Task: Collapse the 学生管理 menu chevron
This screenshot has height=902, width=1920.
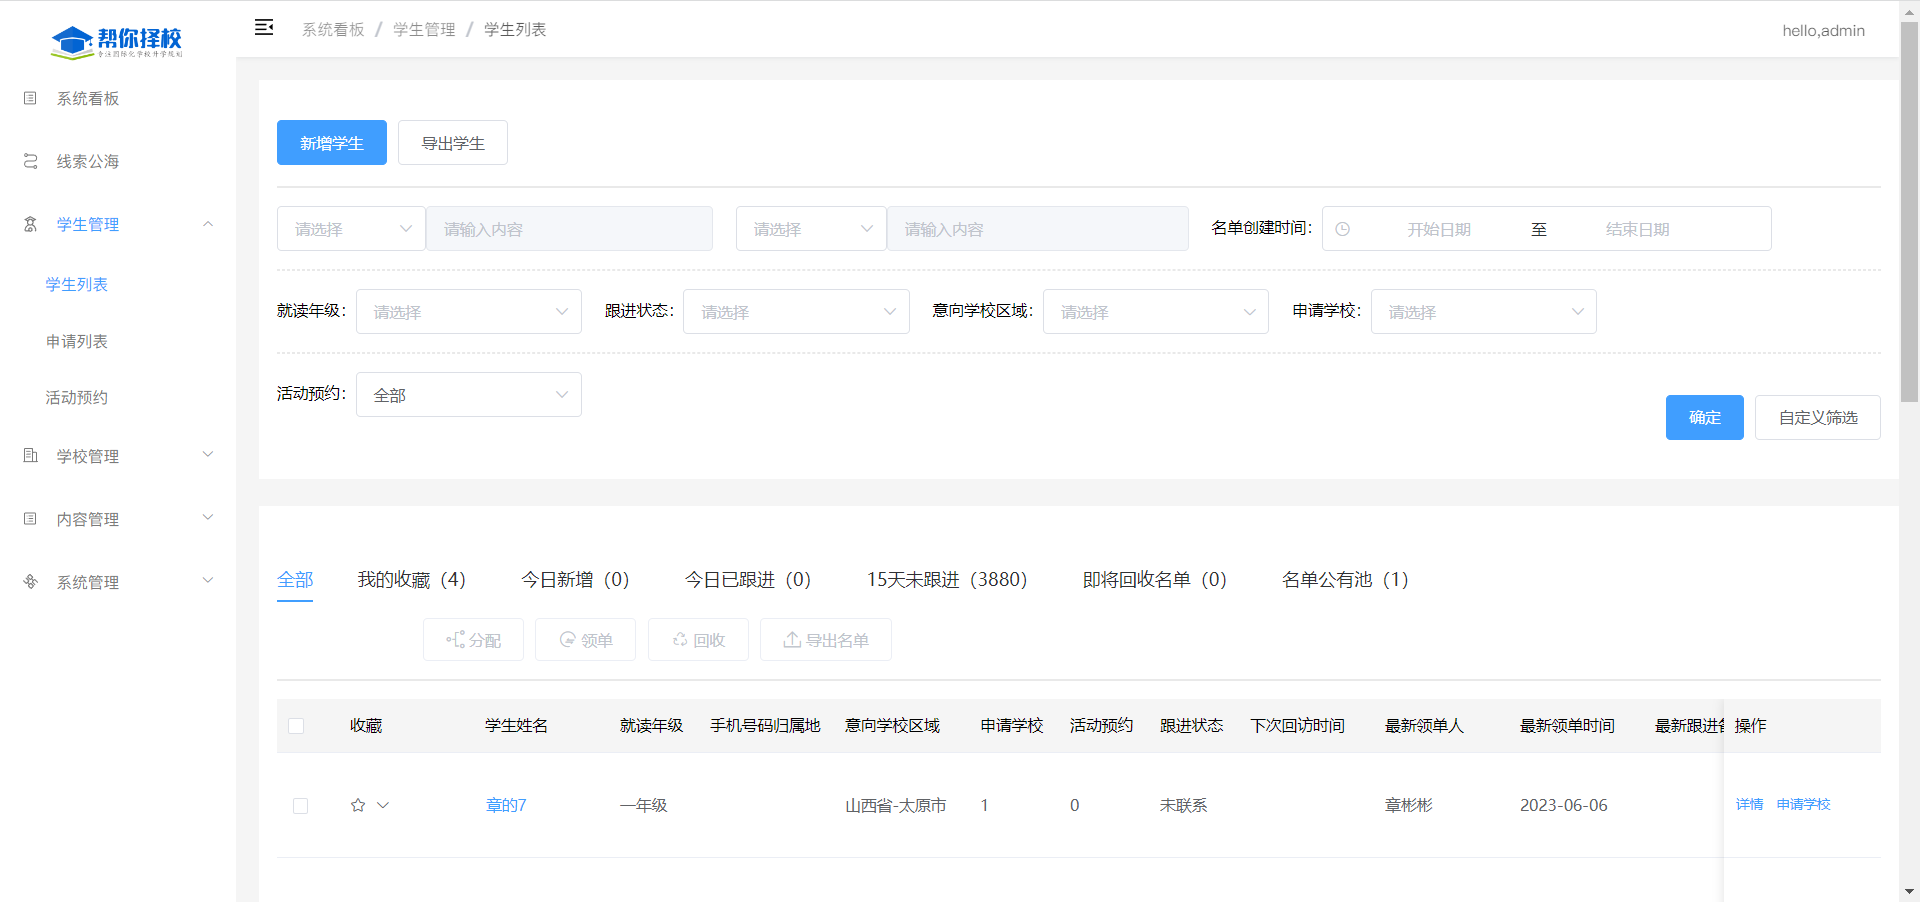Action: (x=208, y=224)
